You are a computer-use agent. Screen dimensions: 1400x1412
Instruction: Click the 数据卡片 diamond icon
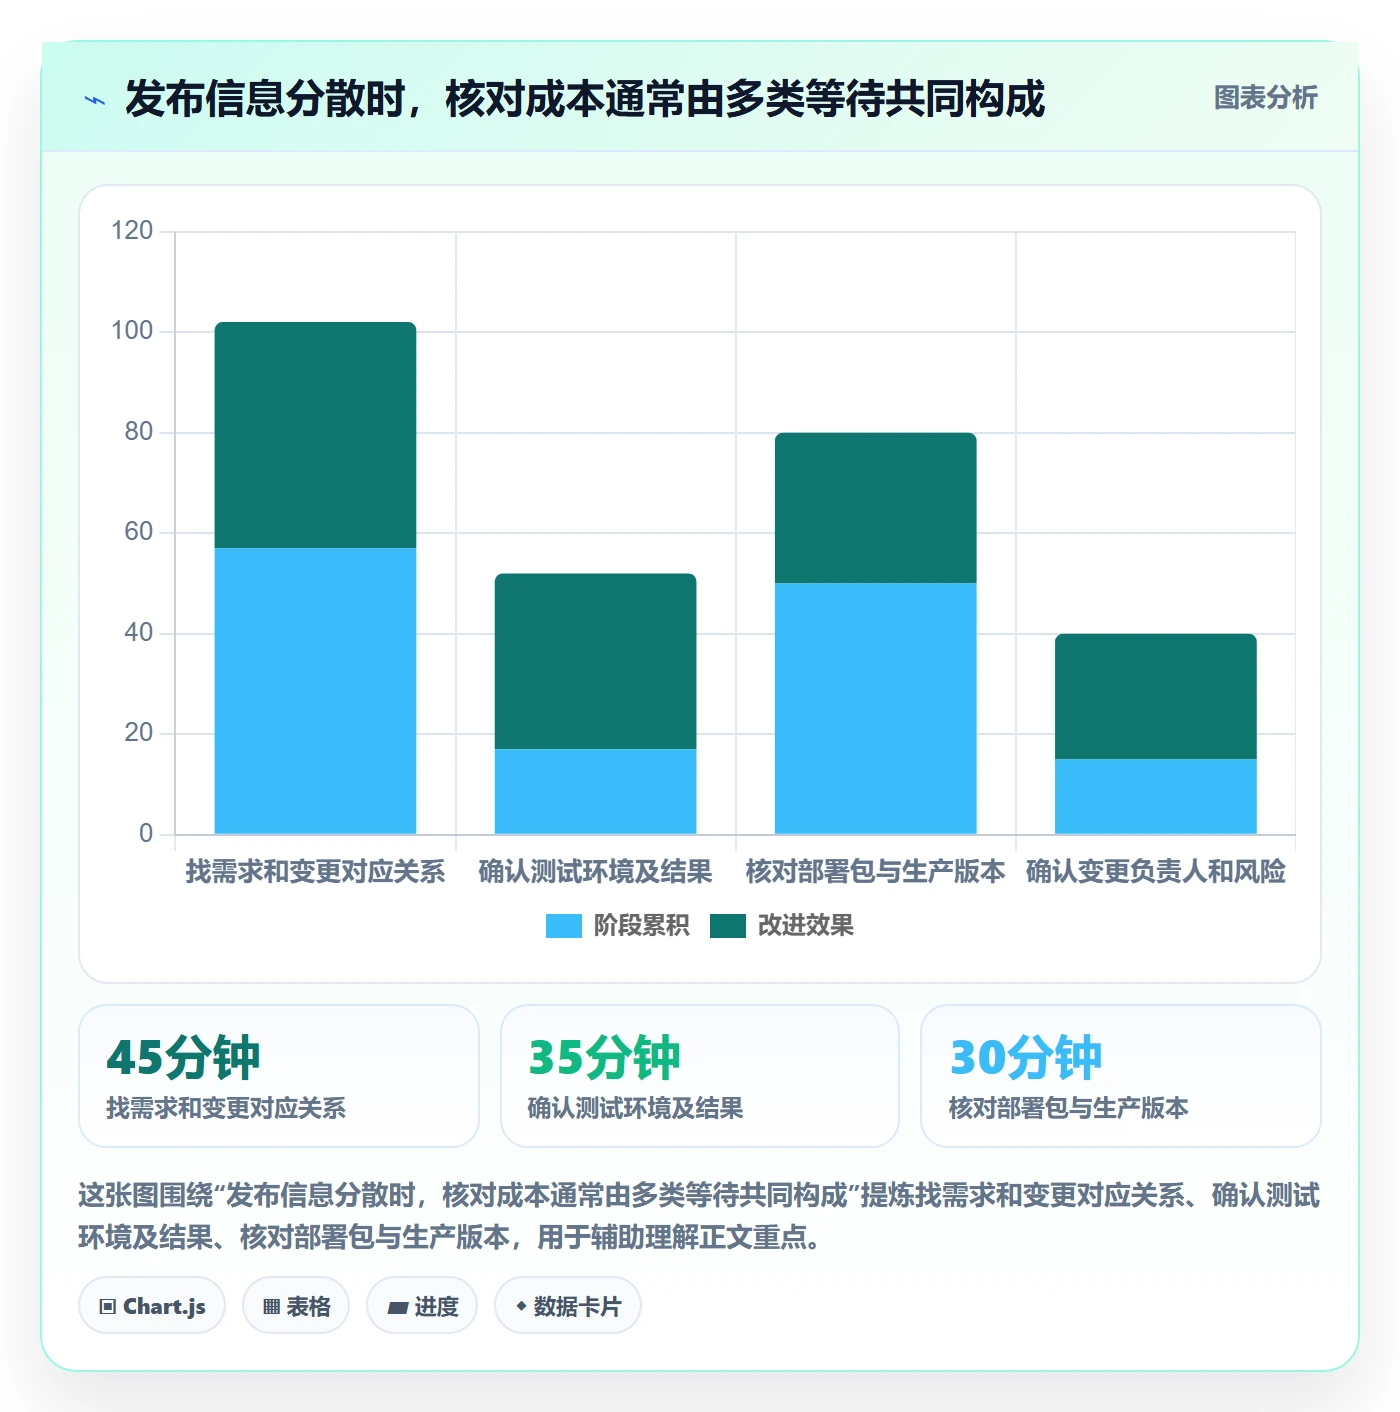(521, 1306)
